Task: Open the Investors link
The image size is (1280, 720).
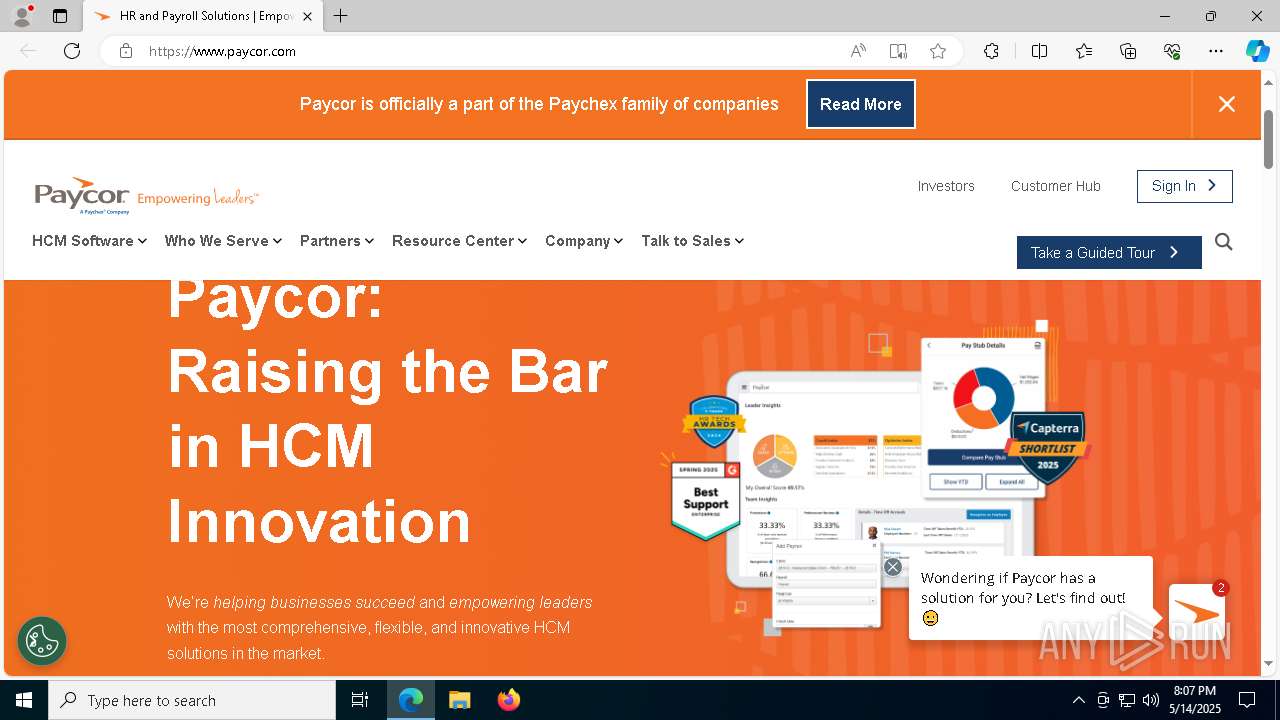Action: [946, 186]
